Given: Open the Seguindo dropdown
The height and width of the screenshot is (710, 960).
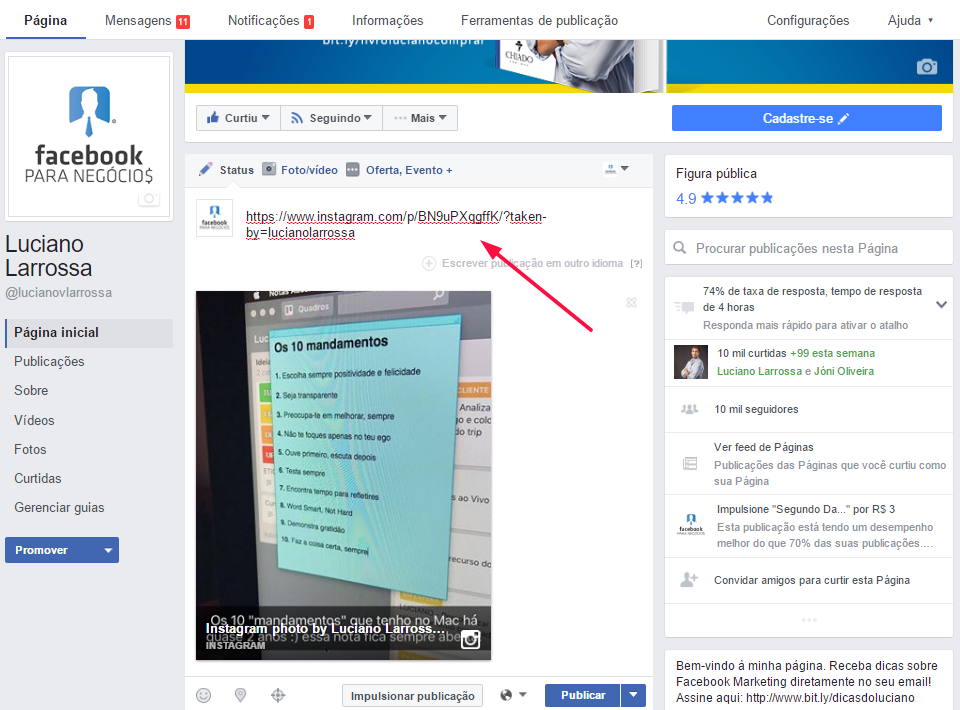Looking at the screenshot, I should [x=332, y=118].
